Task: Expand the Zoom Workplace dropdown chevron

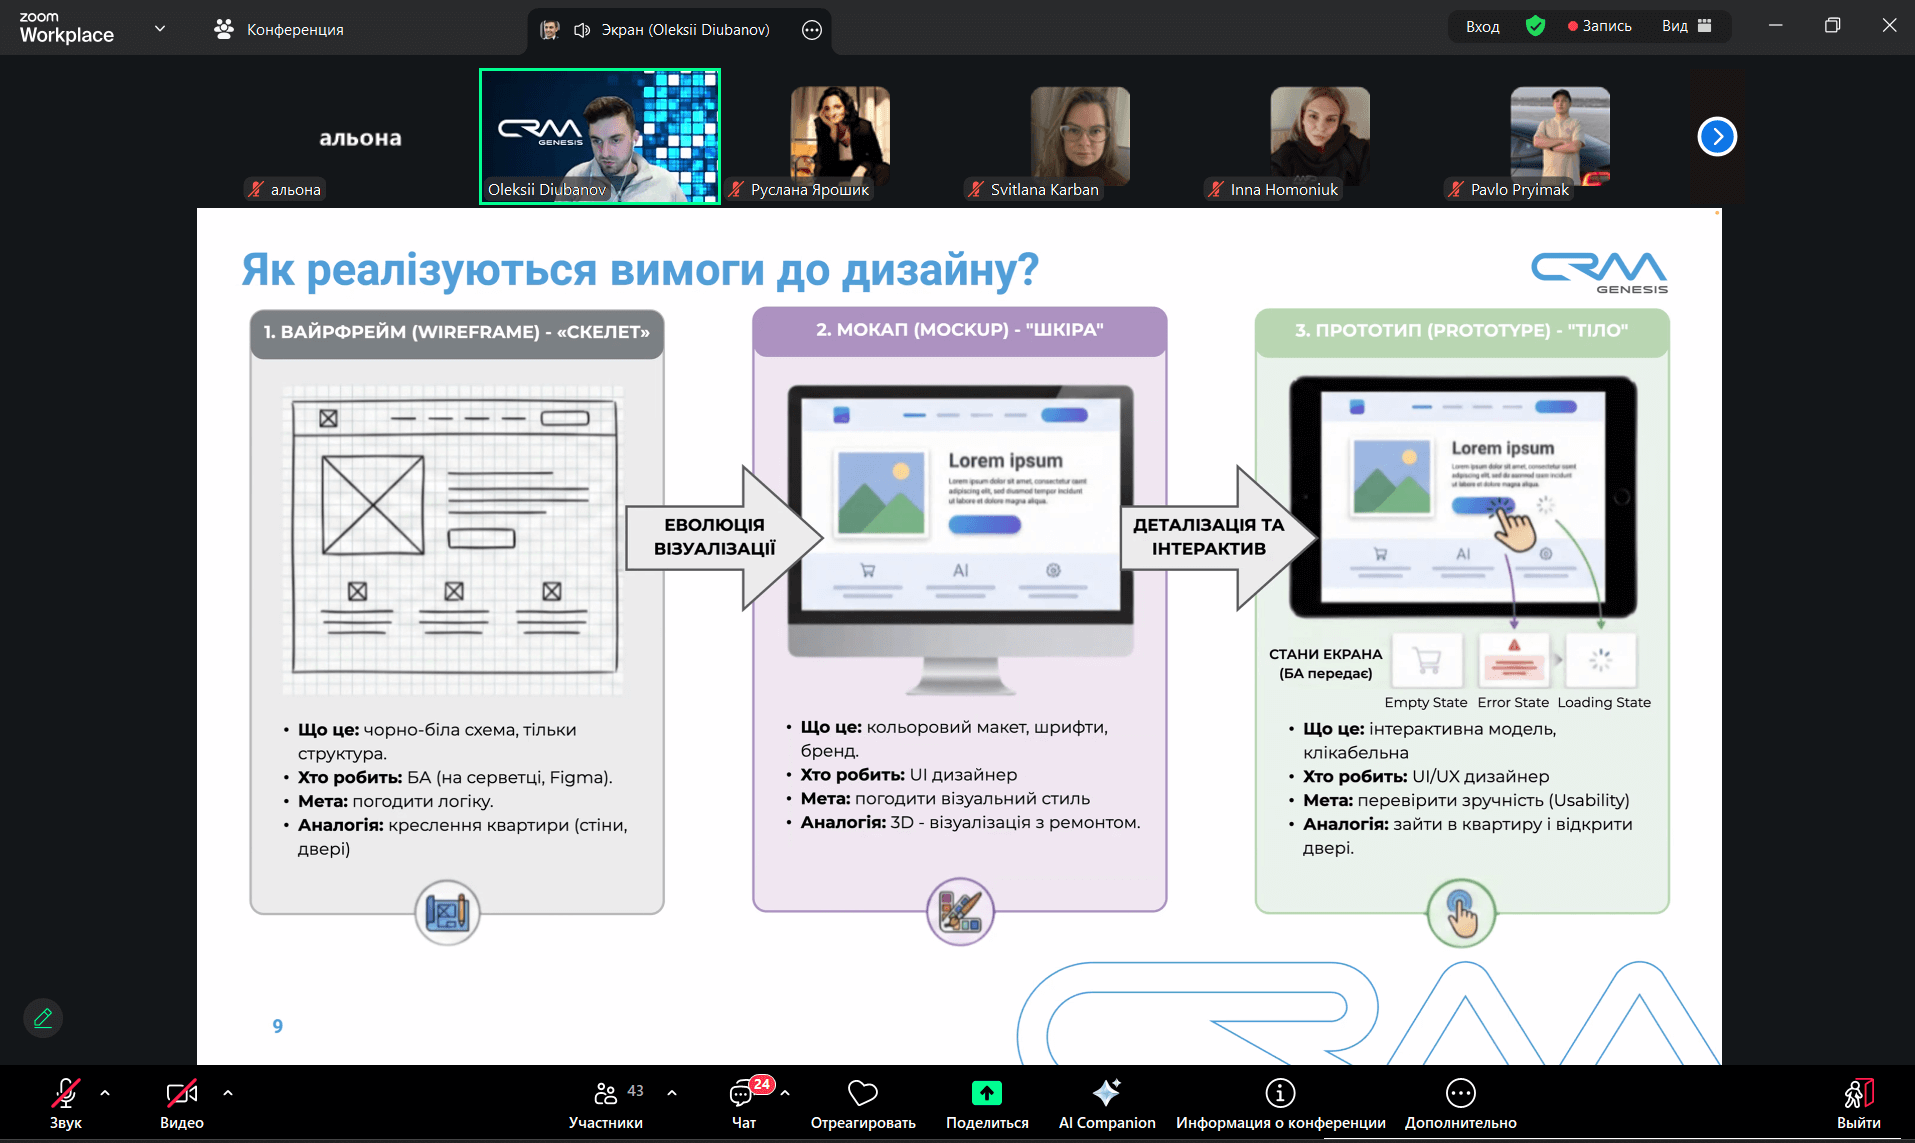Action: click(160, 28)
